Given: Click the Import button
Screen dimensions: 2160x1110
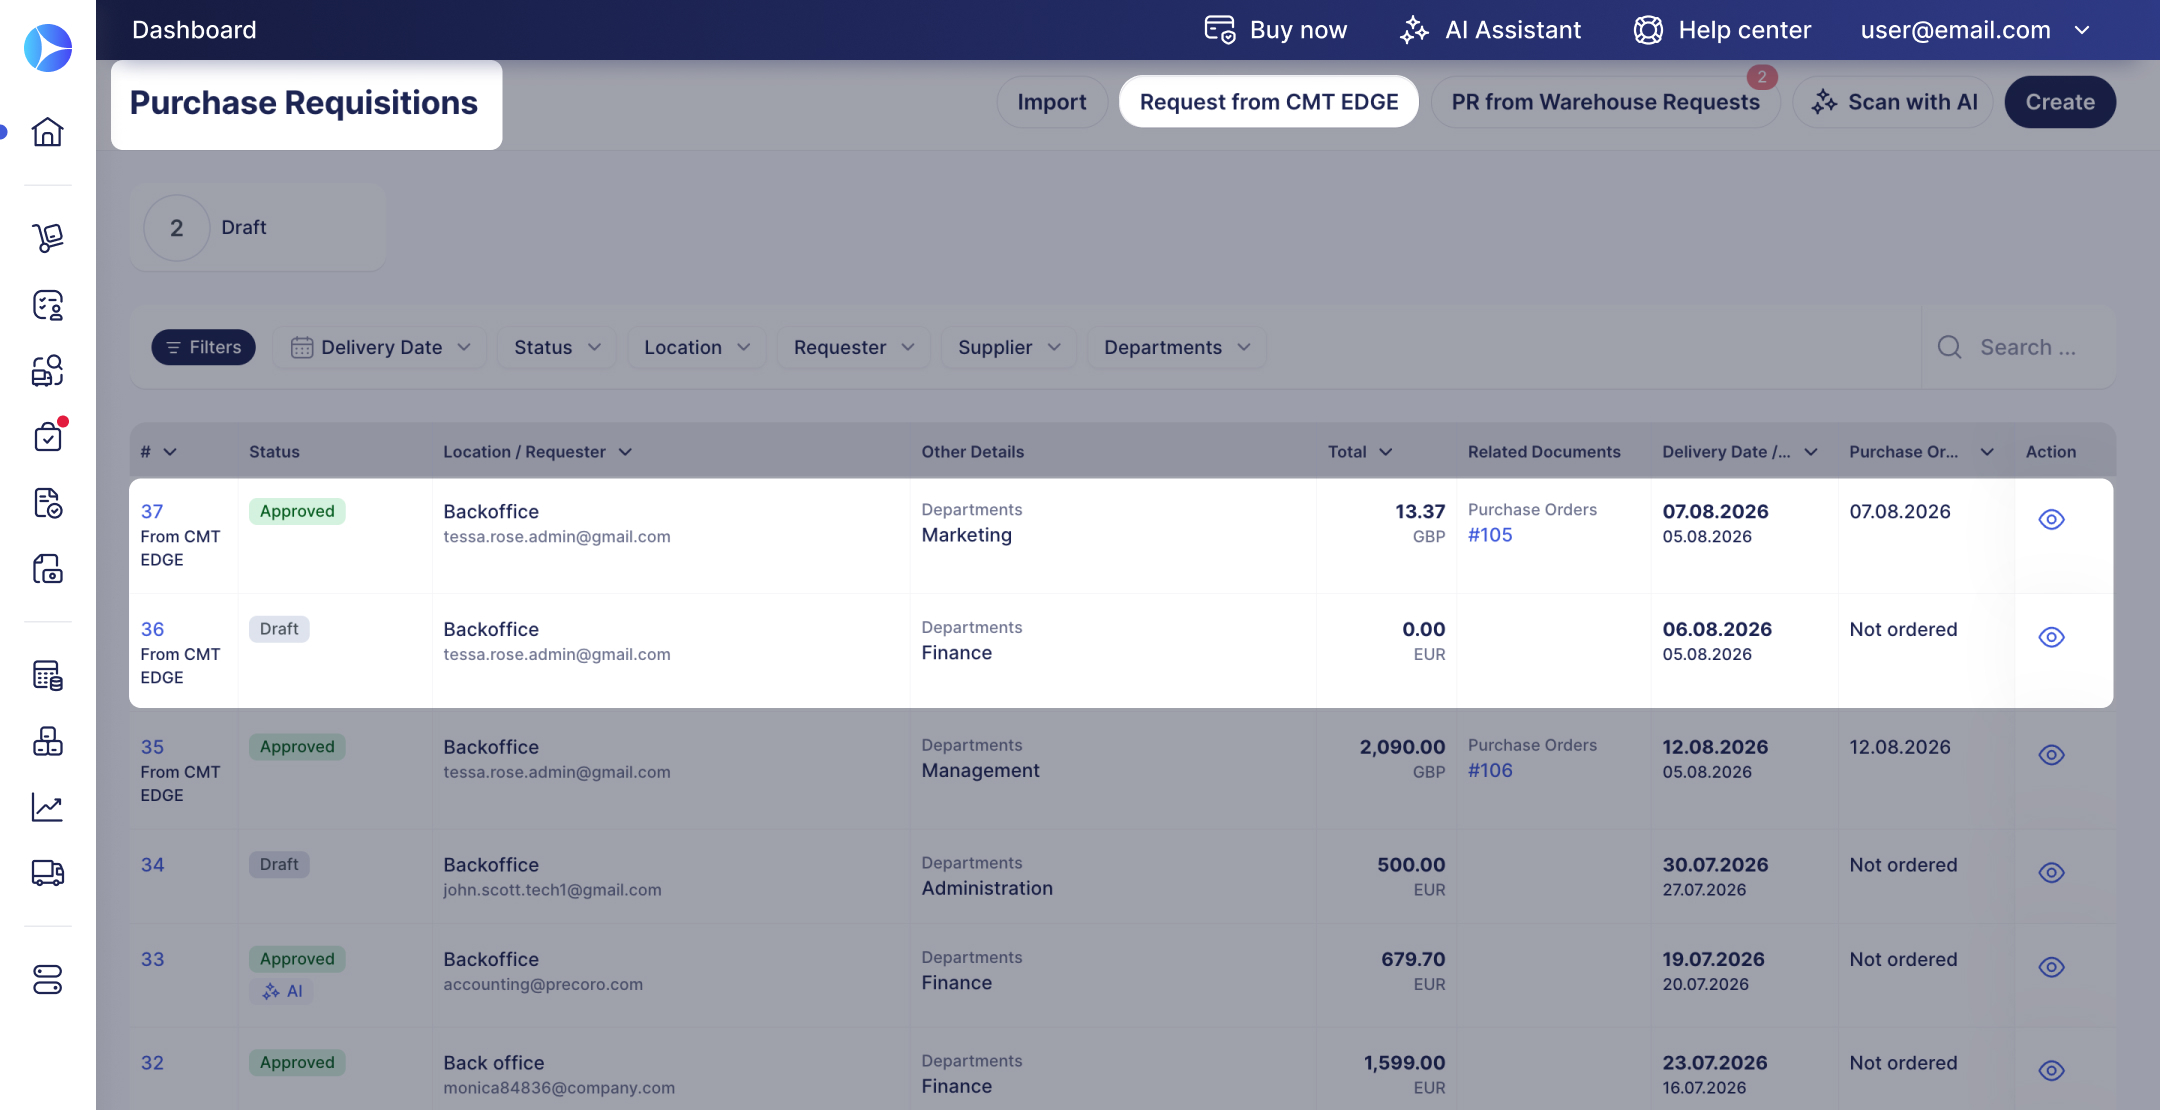Looking at the screenshot, I should point(1052,102).
